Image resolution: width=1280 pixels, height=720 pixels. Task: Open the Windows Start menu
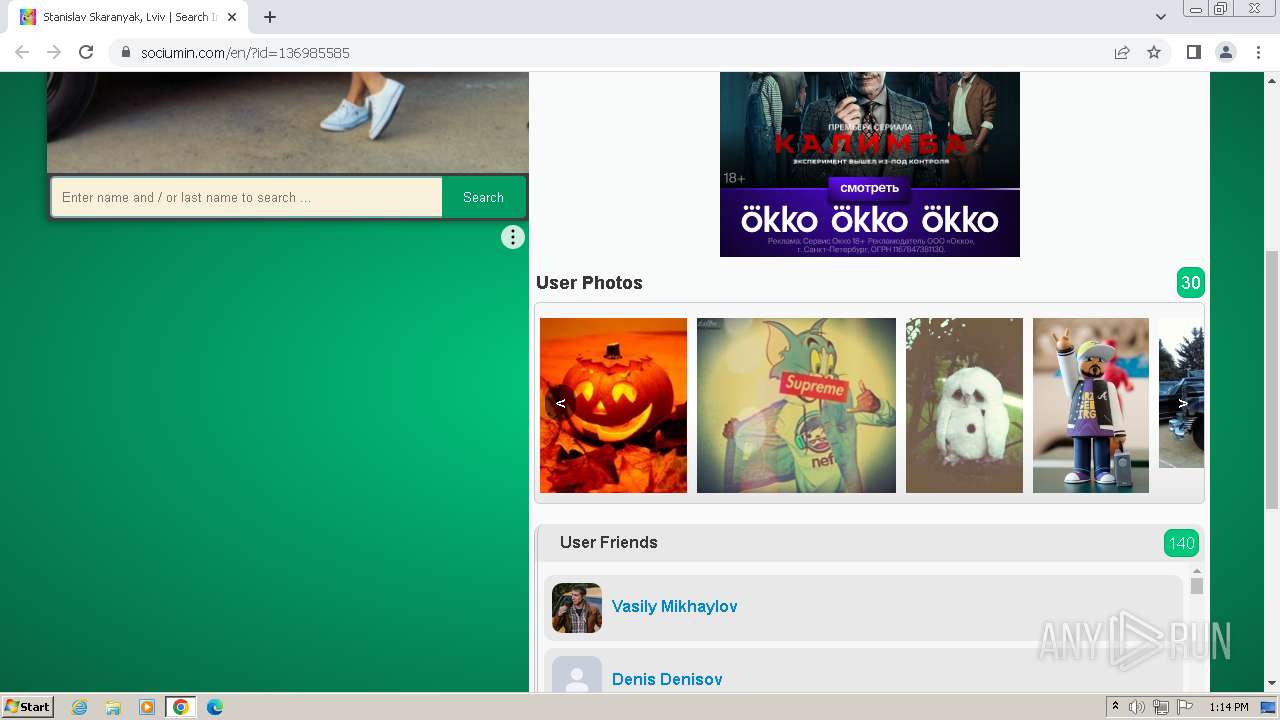pyautogui.click(x=27, y=706)
